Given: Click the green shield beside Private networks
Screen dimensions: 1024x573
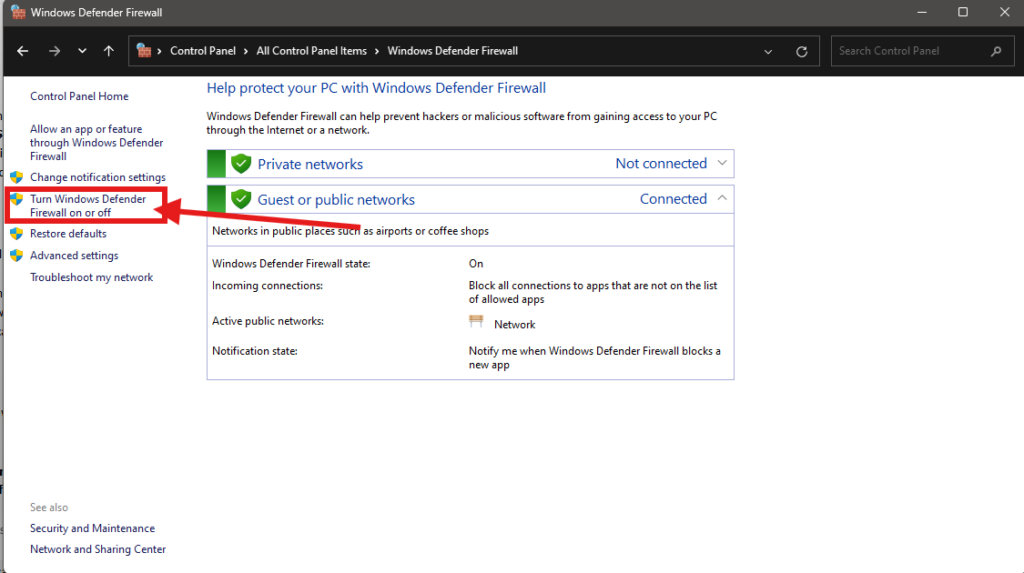Looking at the screenshot, I should click(241, 163).
